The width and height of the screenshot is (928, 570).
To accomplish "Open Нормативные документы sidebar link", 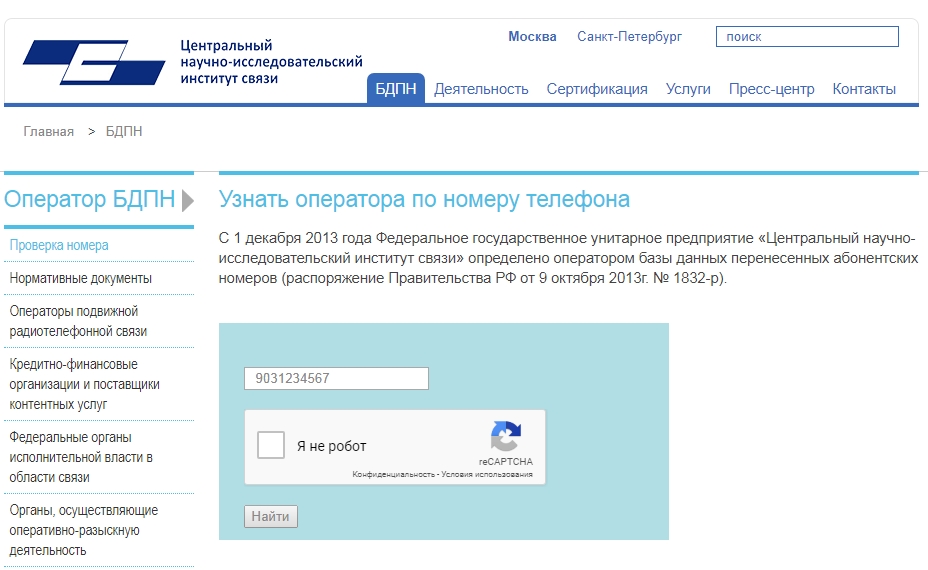I will click(81, 278).
